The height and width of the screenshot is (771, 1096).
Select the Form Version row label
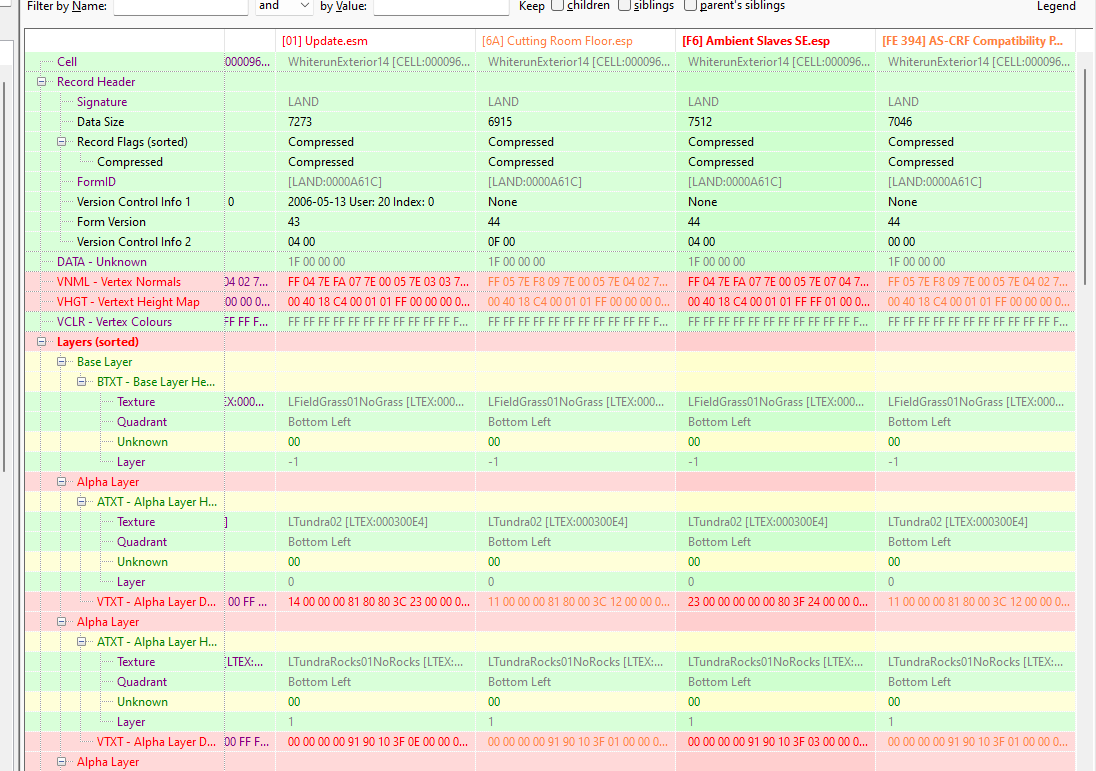(111, 222)
